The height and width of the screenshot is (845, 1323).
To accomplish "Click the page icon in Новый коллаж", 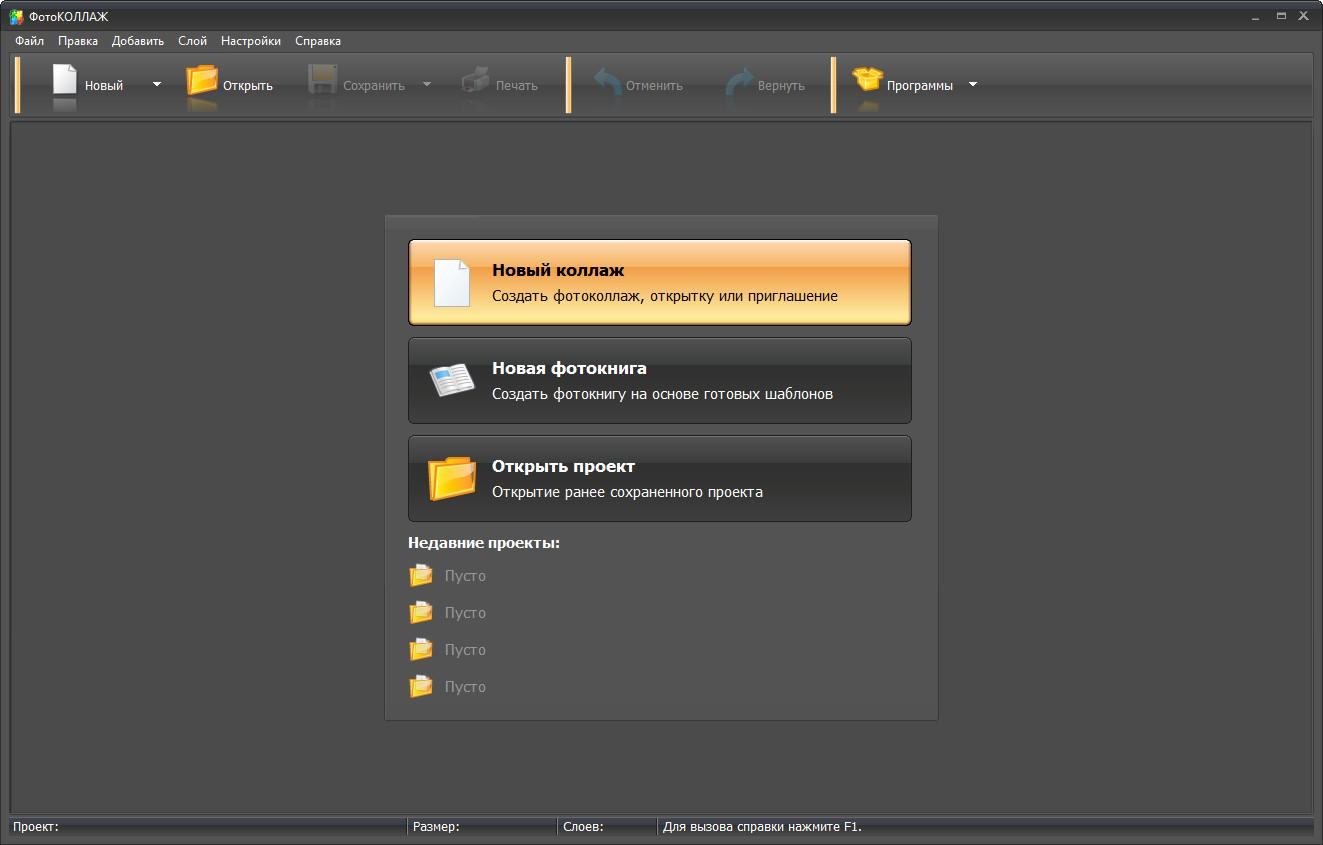I will (451, 283).
